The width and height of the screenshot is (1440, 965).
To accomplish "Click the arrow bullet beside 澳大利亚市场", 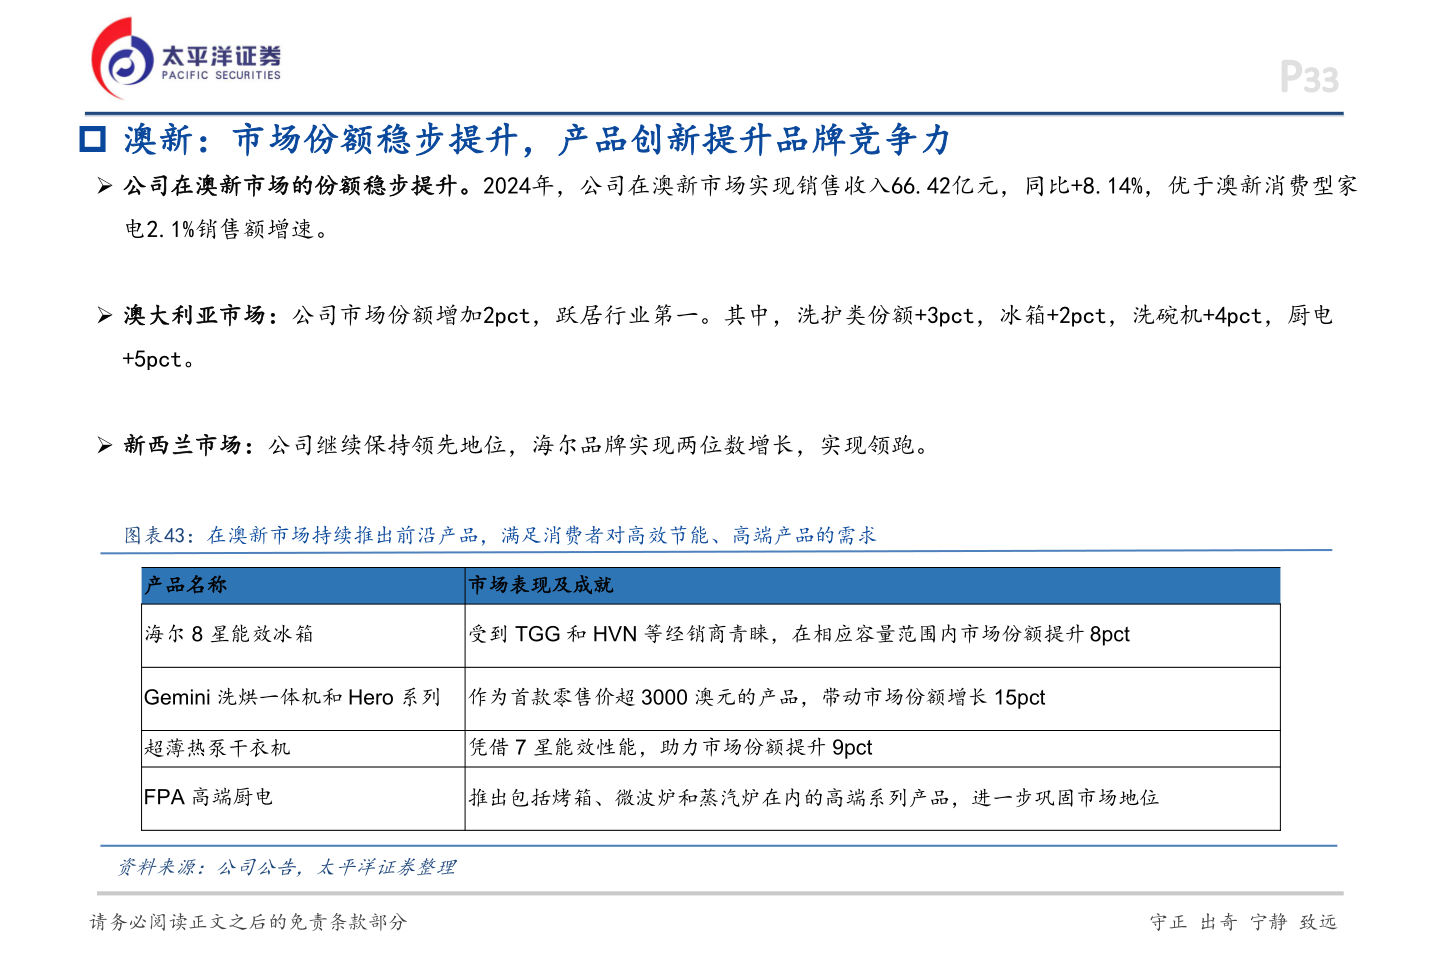I will point(104,316).
